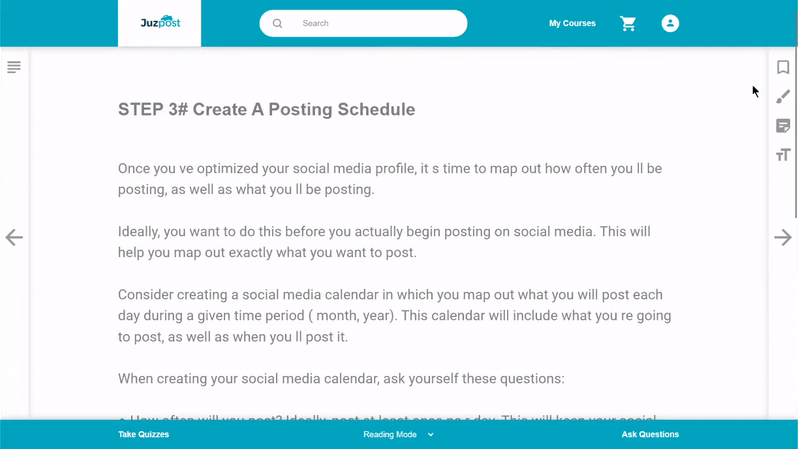This screenshot has height=449, width=798.
Task: Focus the Search input field
Action: click(x=363, y=23)
